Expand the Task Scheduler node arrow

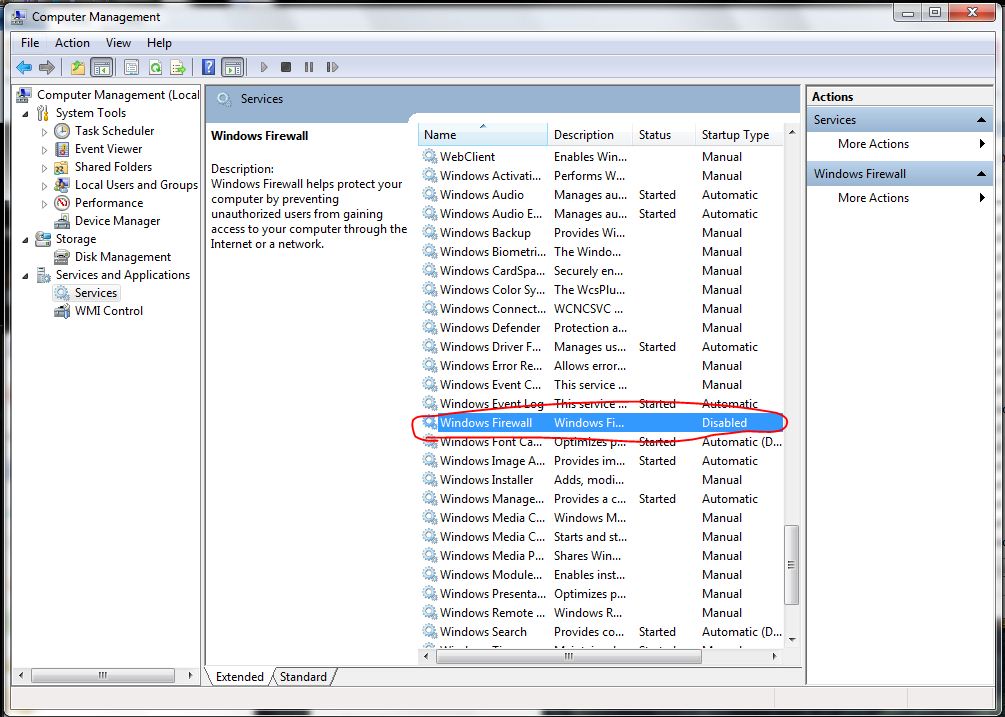click(44, 131)
